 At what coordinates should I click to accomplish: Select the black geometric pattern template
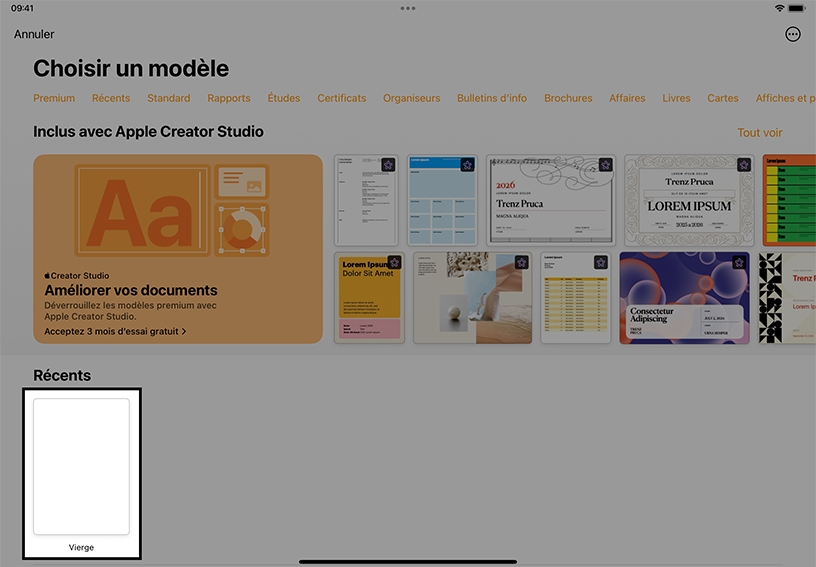pos(787,298)
